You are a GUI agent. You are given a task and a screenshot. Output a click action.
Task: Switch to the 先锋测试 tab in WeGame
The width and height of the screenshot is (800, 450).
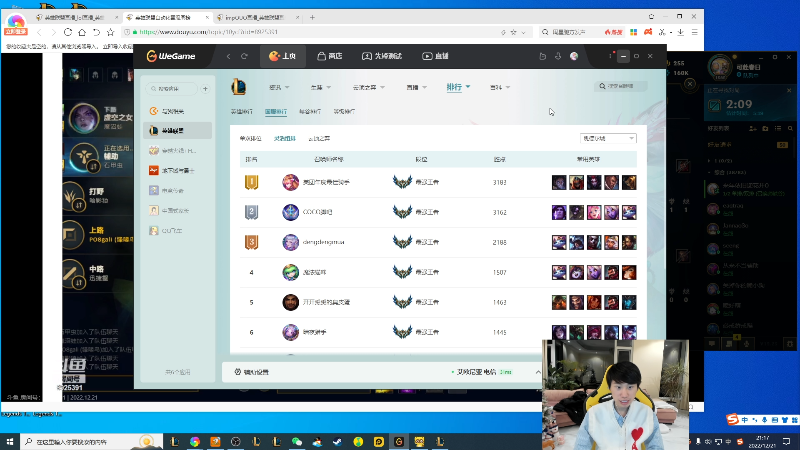(382, 56)
